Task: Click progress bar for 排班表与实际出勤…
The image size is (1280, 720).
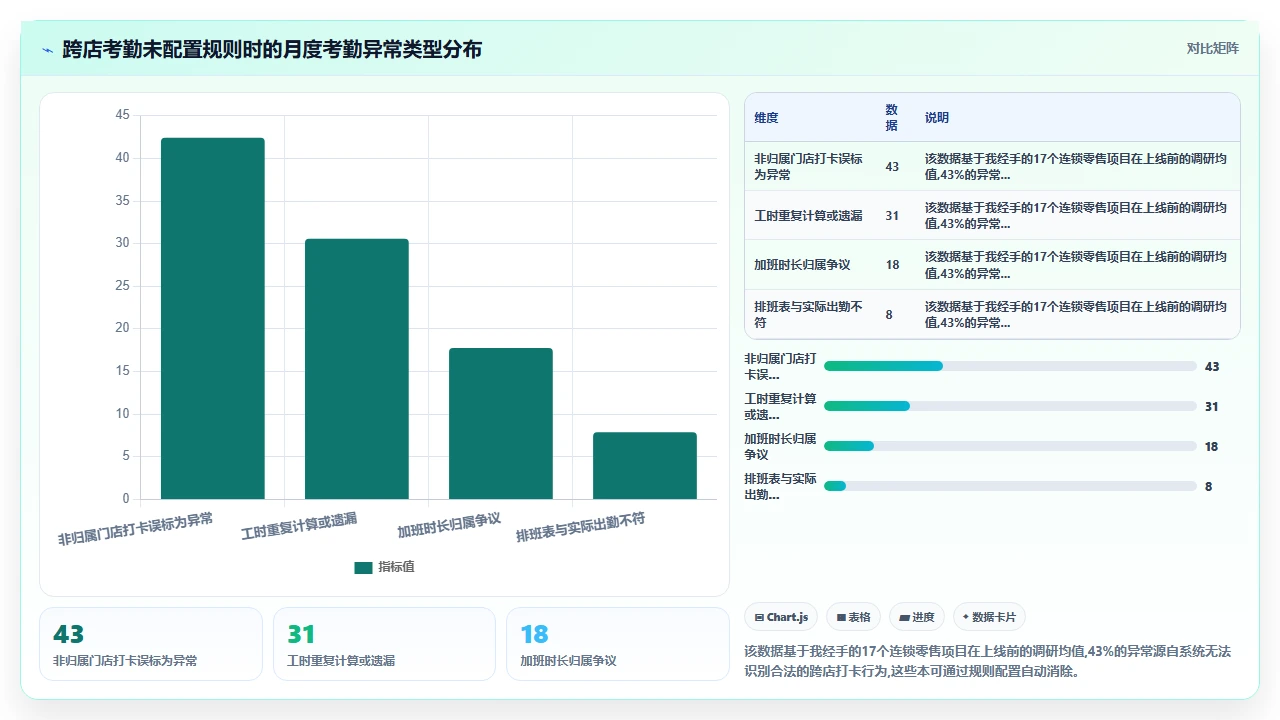Action: pos(1010,486)
